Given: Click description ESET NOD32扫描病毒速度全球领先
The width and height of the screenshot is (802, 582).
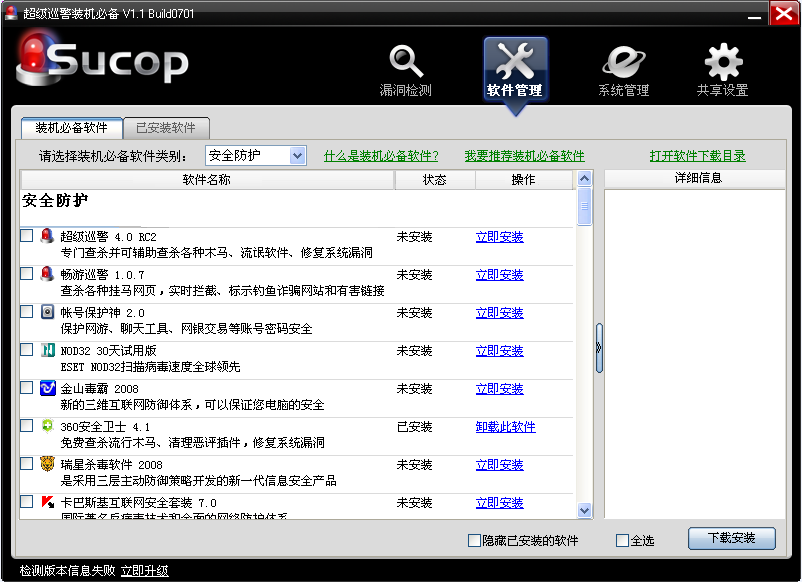Looking at the screenshot, I should click(x=150, y=367).
